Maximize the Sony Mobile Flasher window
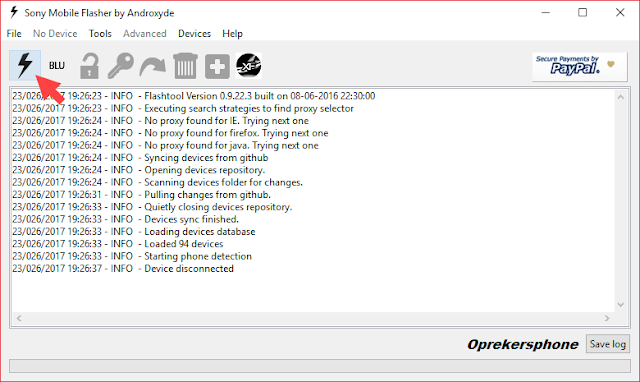Viewport: 640px width, 382px height. [x=582, y=13]
